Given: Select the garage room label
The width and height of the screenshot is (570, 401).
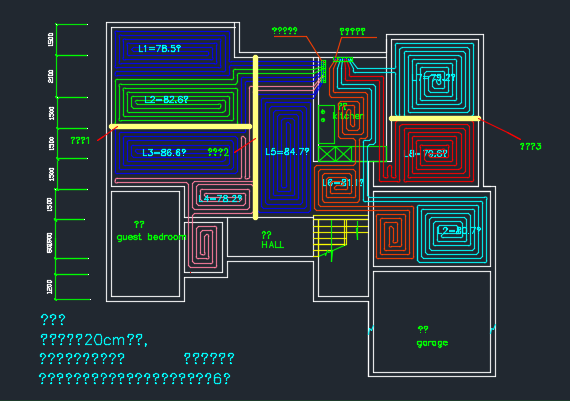Looking at the screenshot, I should tap(432, 343).
